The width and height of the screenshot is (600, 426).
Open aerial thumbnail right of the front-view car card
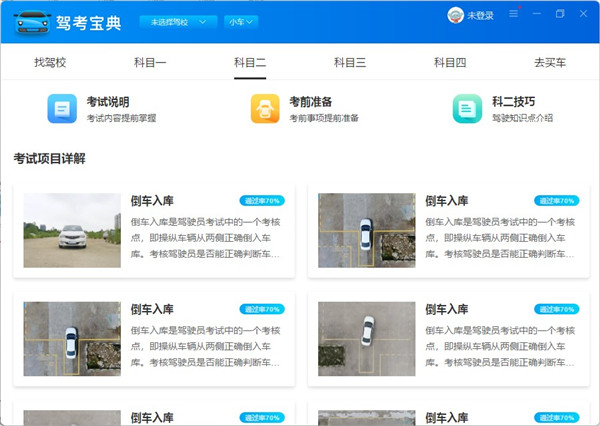[x=367, y=230]
